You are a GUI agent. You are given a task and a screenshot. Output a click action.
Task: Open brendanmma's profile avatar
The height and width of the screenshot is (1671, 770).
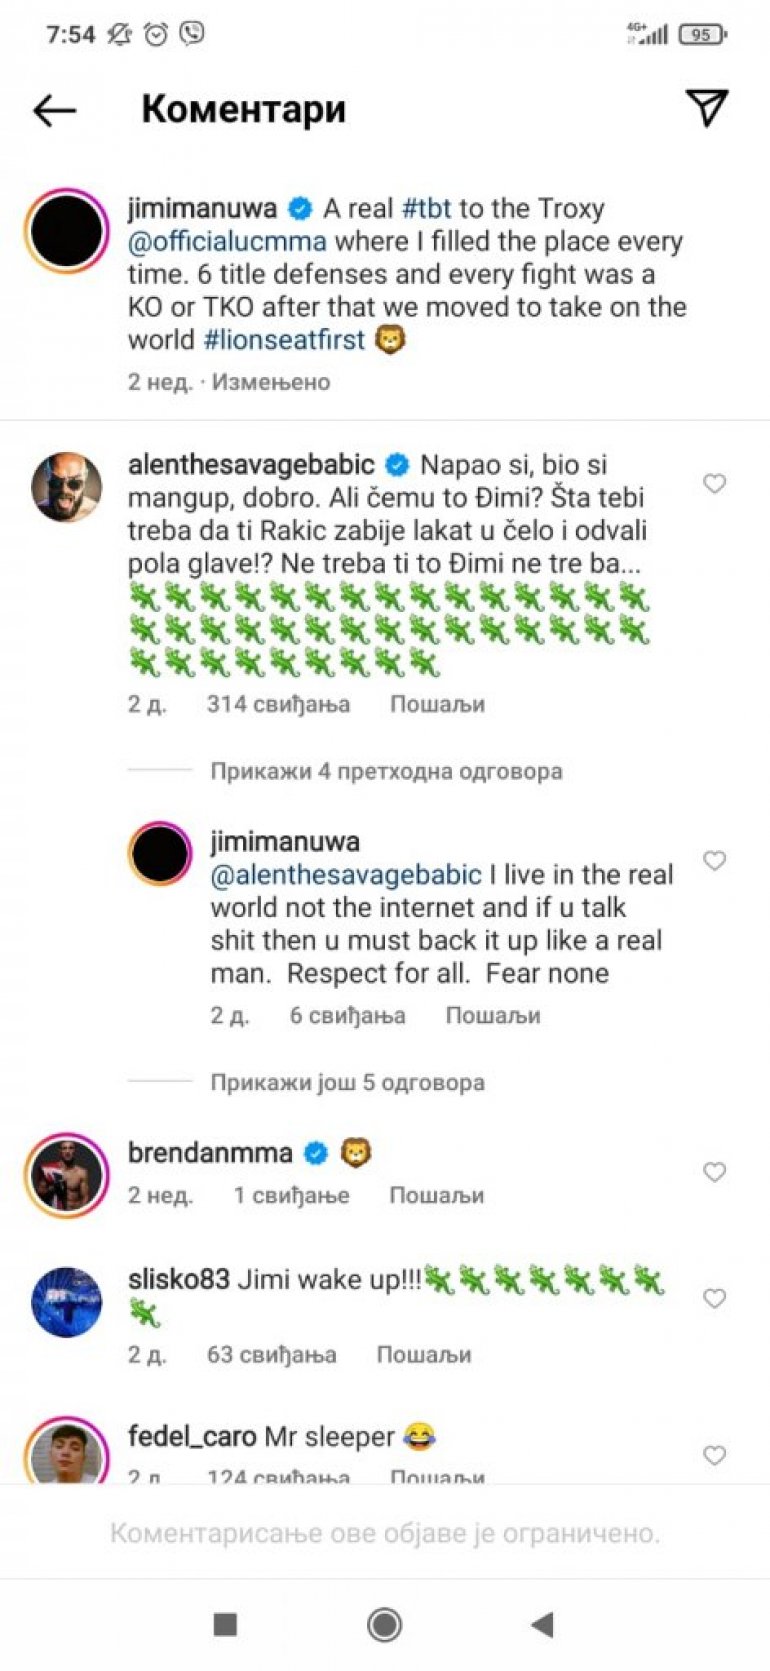pos(67,1176)
